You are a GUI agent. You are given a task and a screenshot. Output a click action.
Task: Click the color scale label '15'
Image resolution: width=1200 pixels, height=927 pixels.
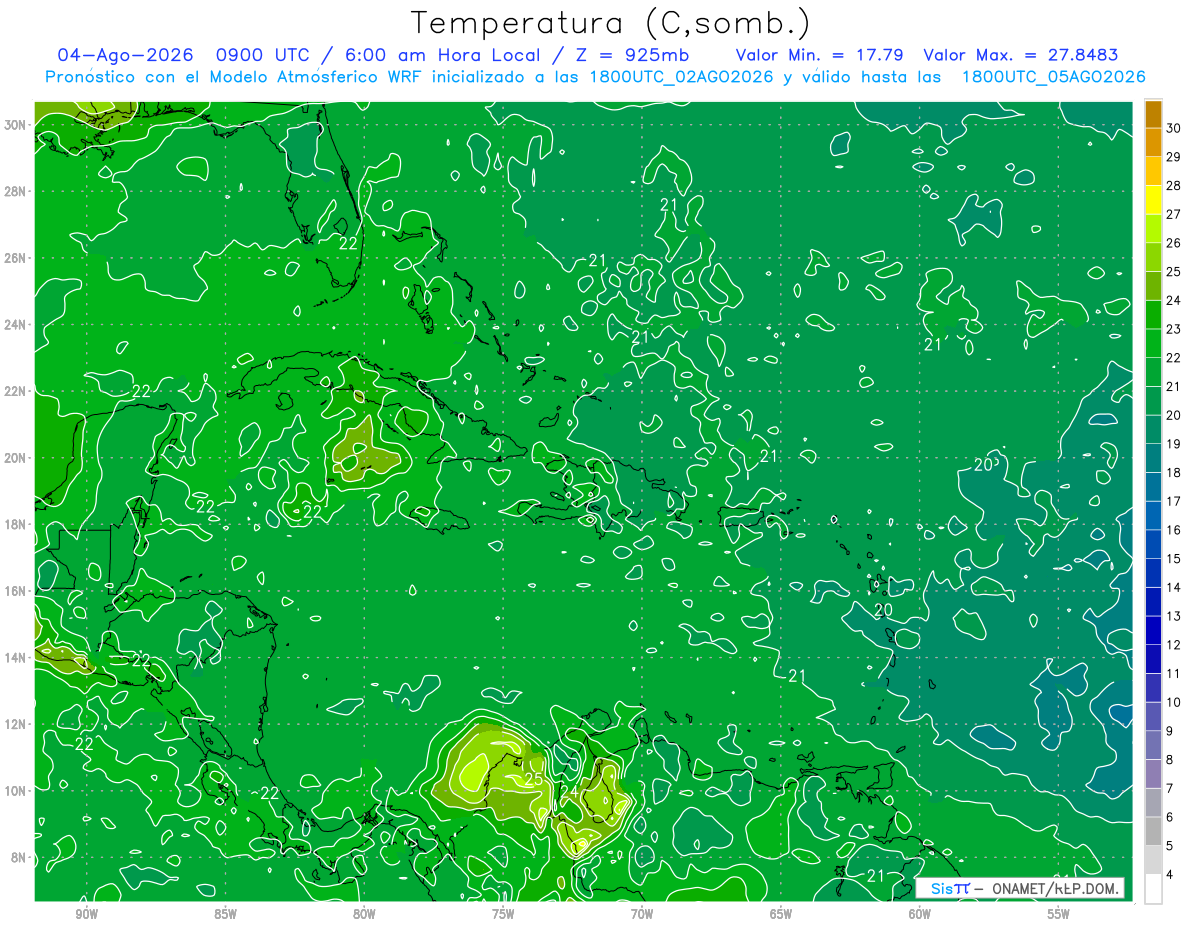click(1174, 558)
